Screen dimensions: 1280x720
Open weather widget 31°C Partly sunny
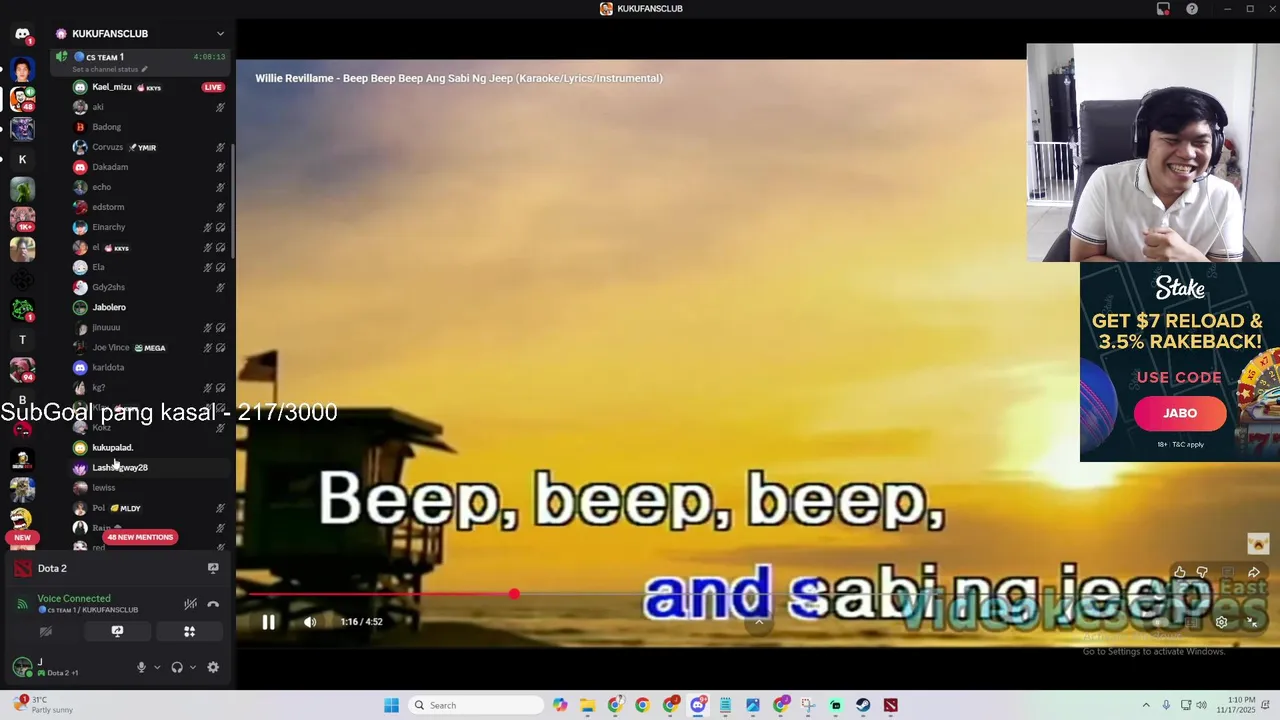(45, 705)
